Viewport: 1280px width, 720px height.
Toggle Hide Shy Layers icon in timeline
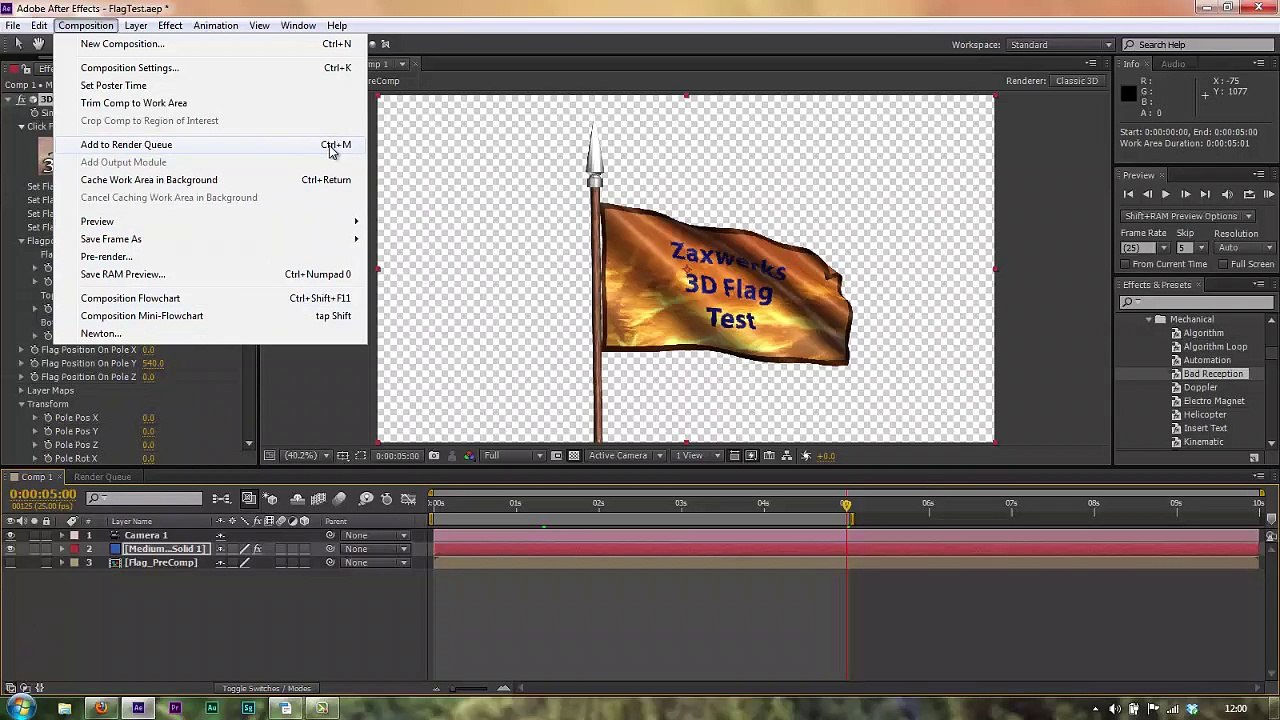point(297,499)
